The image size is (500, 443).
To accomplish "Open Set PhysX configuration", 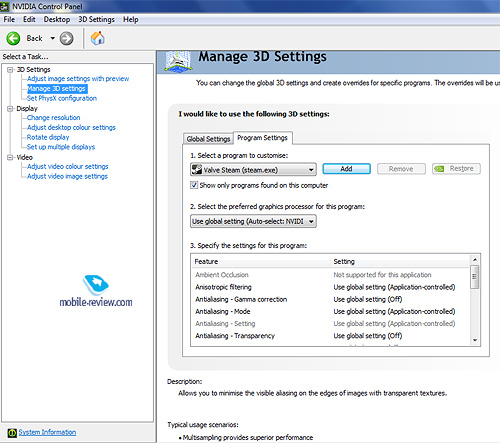I will pos(62,98).
